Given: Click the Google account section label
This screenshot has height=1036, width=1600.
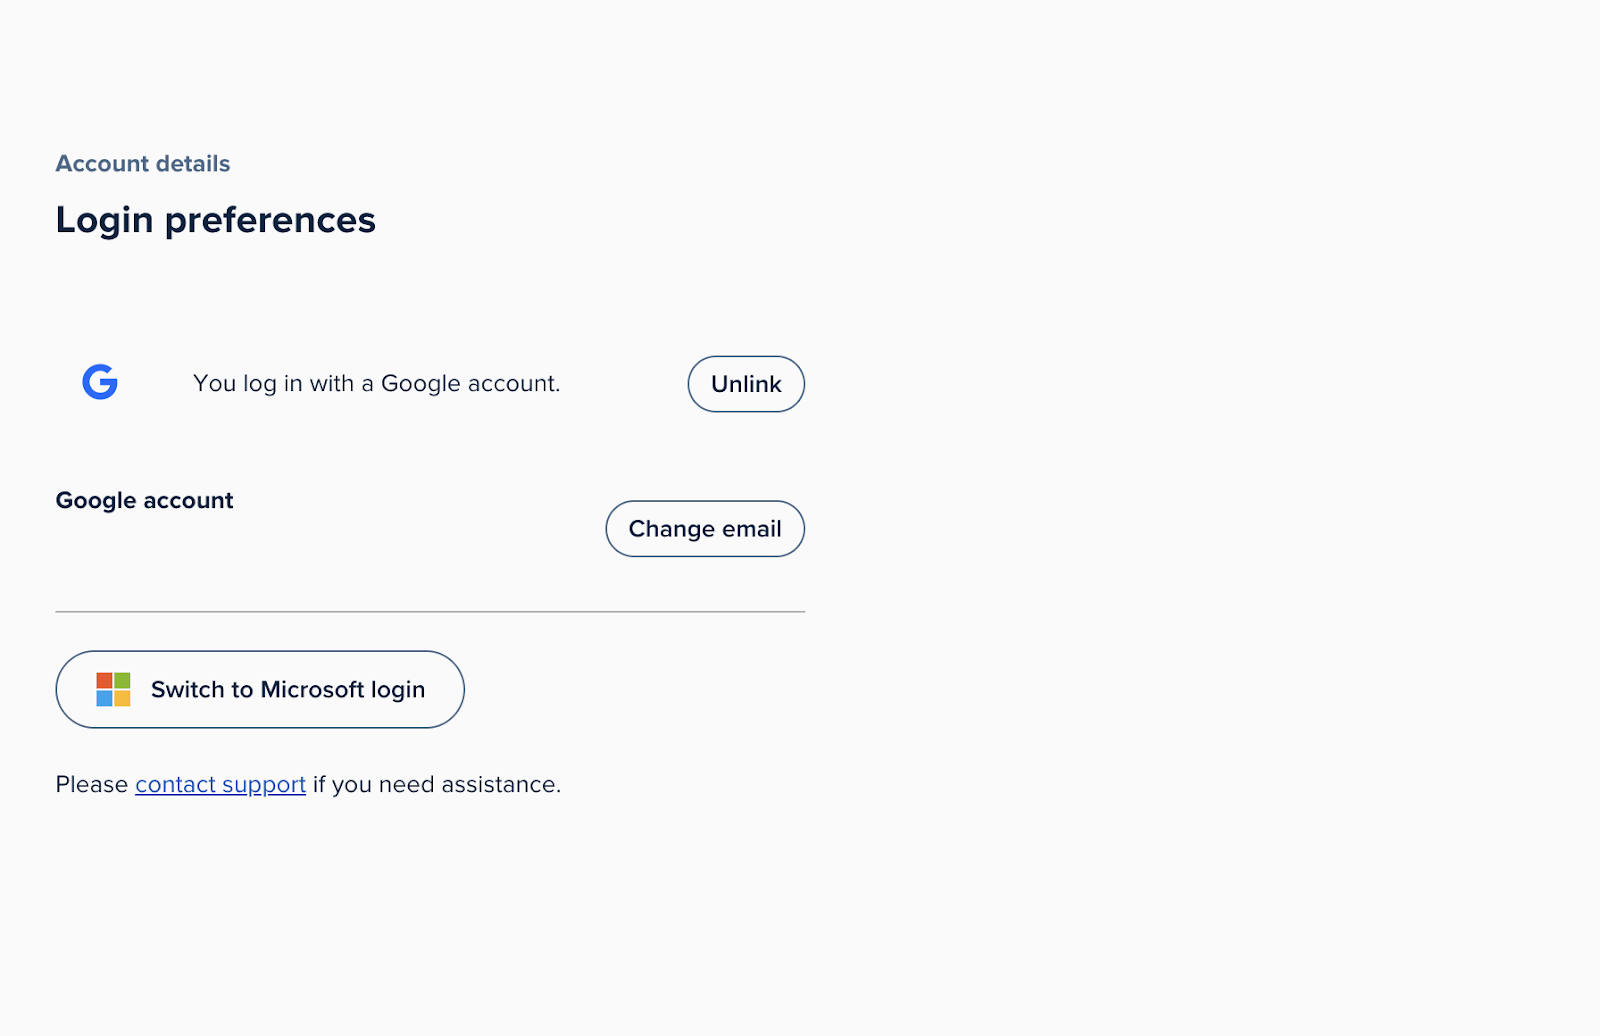Looking at the screenshot, I should 144,500.
